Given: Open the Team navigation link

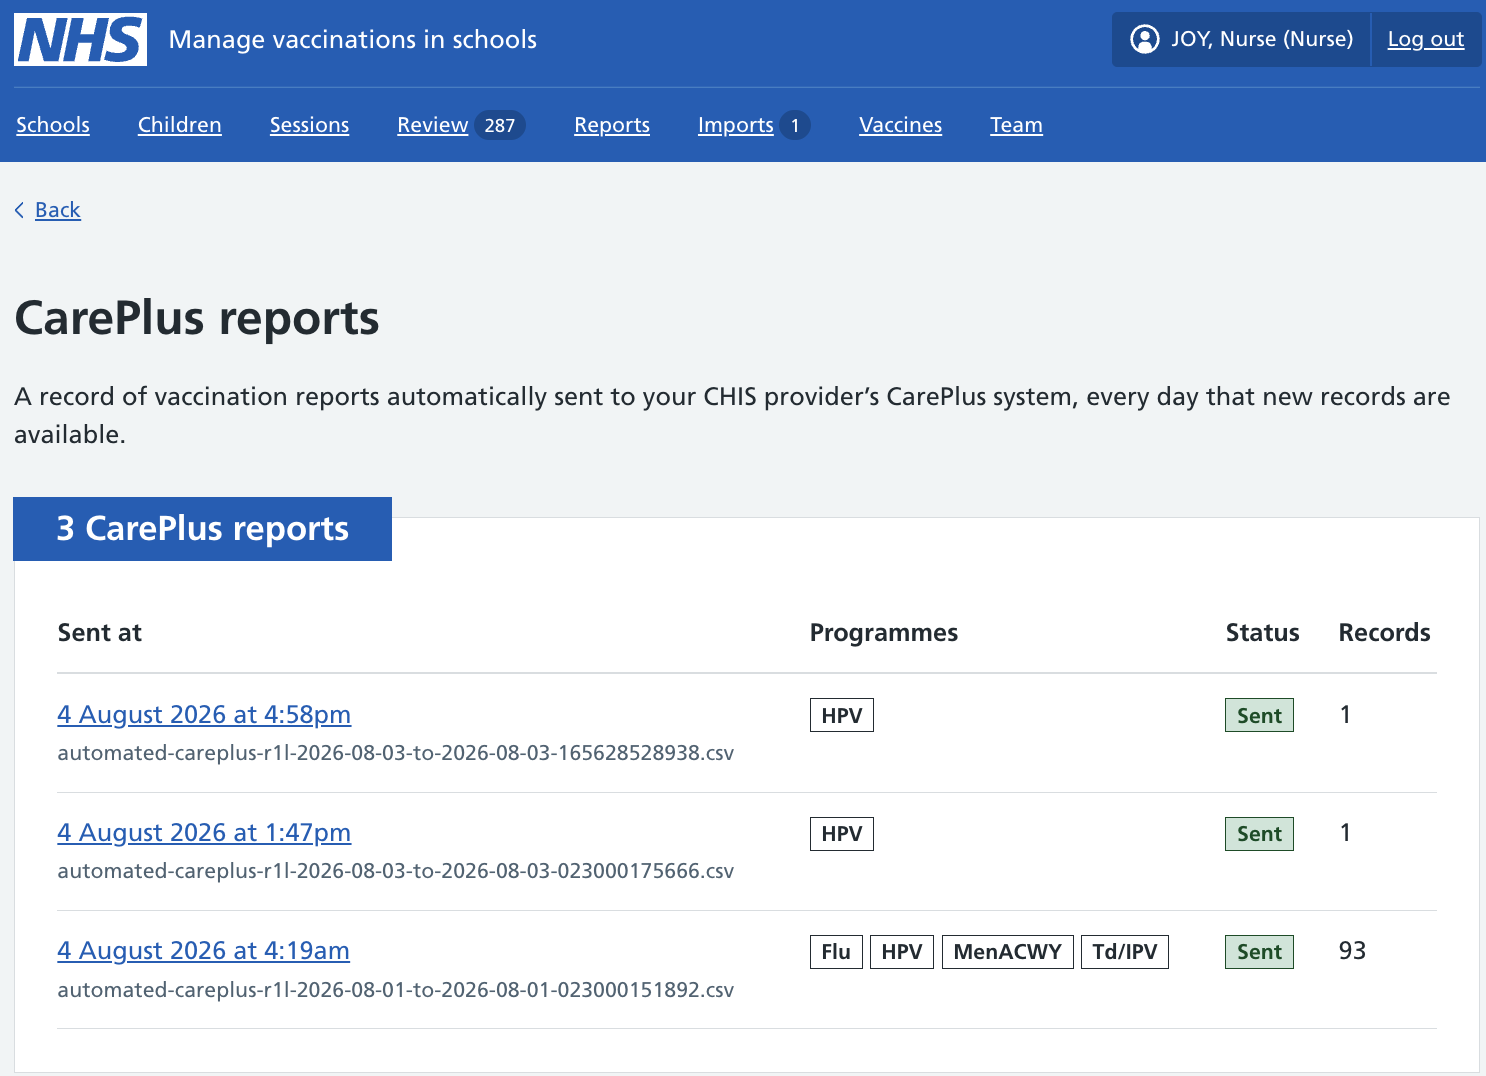Looking at the screenshot, I should point(1016,125).
